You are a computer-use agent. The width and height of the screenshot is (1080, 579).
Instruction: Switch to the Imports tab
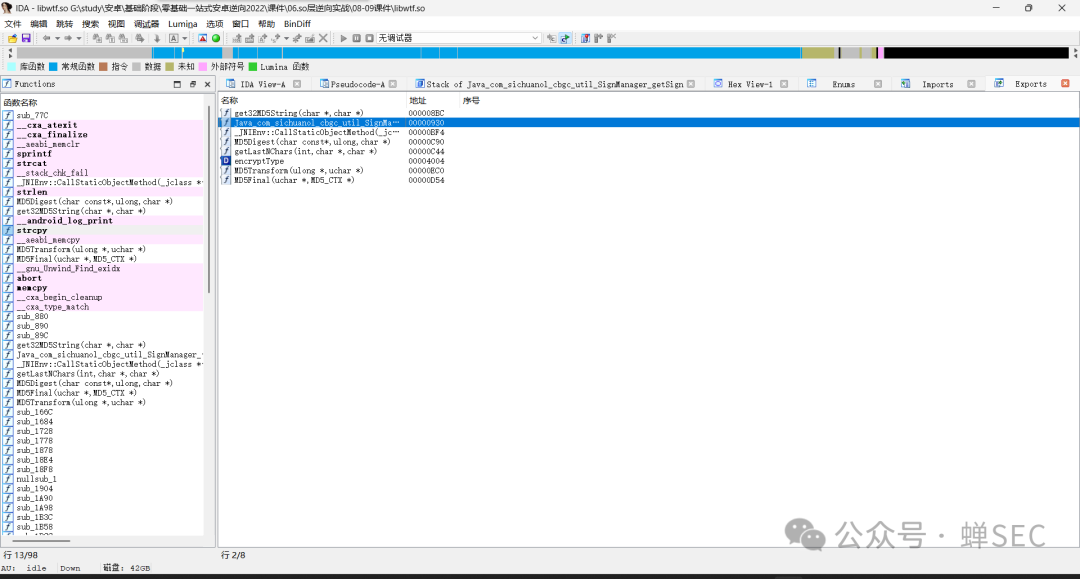tap(937, 85)
